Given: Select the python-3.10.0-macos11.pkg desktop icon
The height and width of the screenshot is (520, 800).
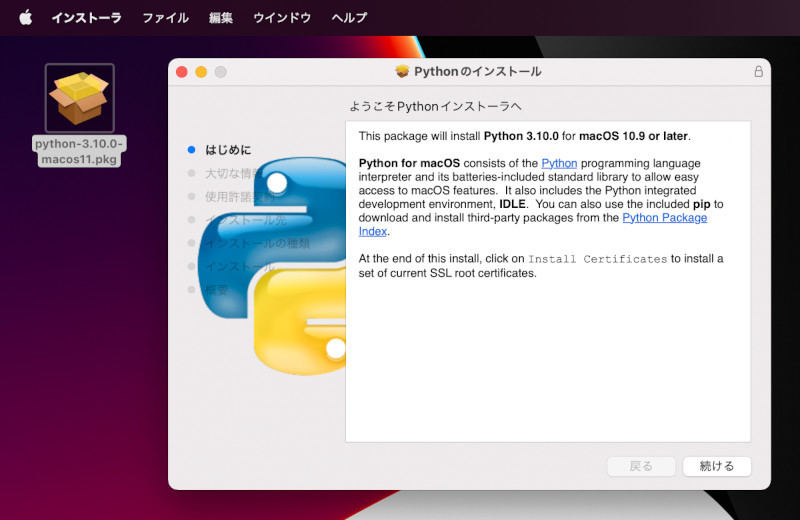Looking at the screenshot, I should [80, 98].
